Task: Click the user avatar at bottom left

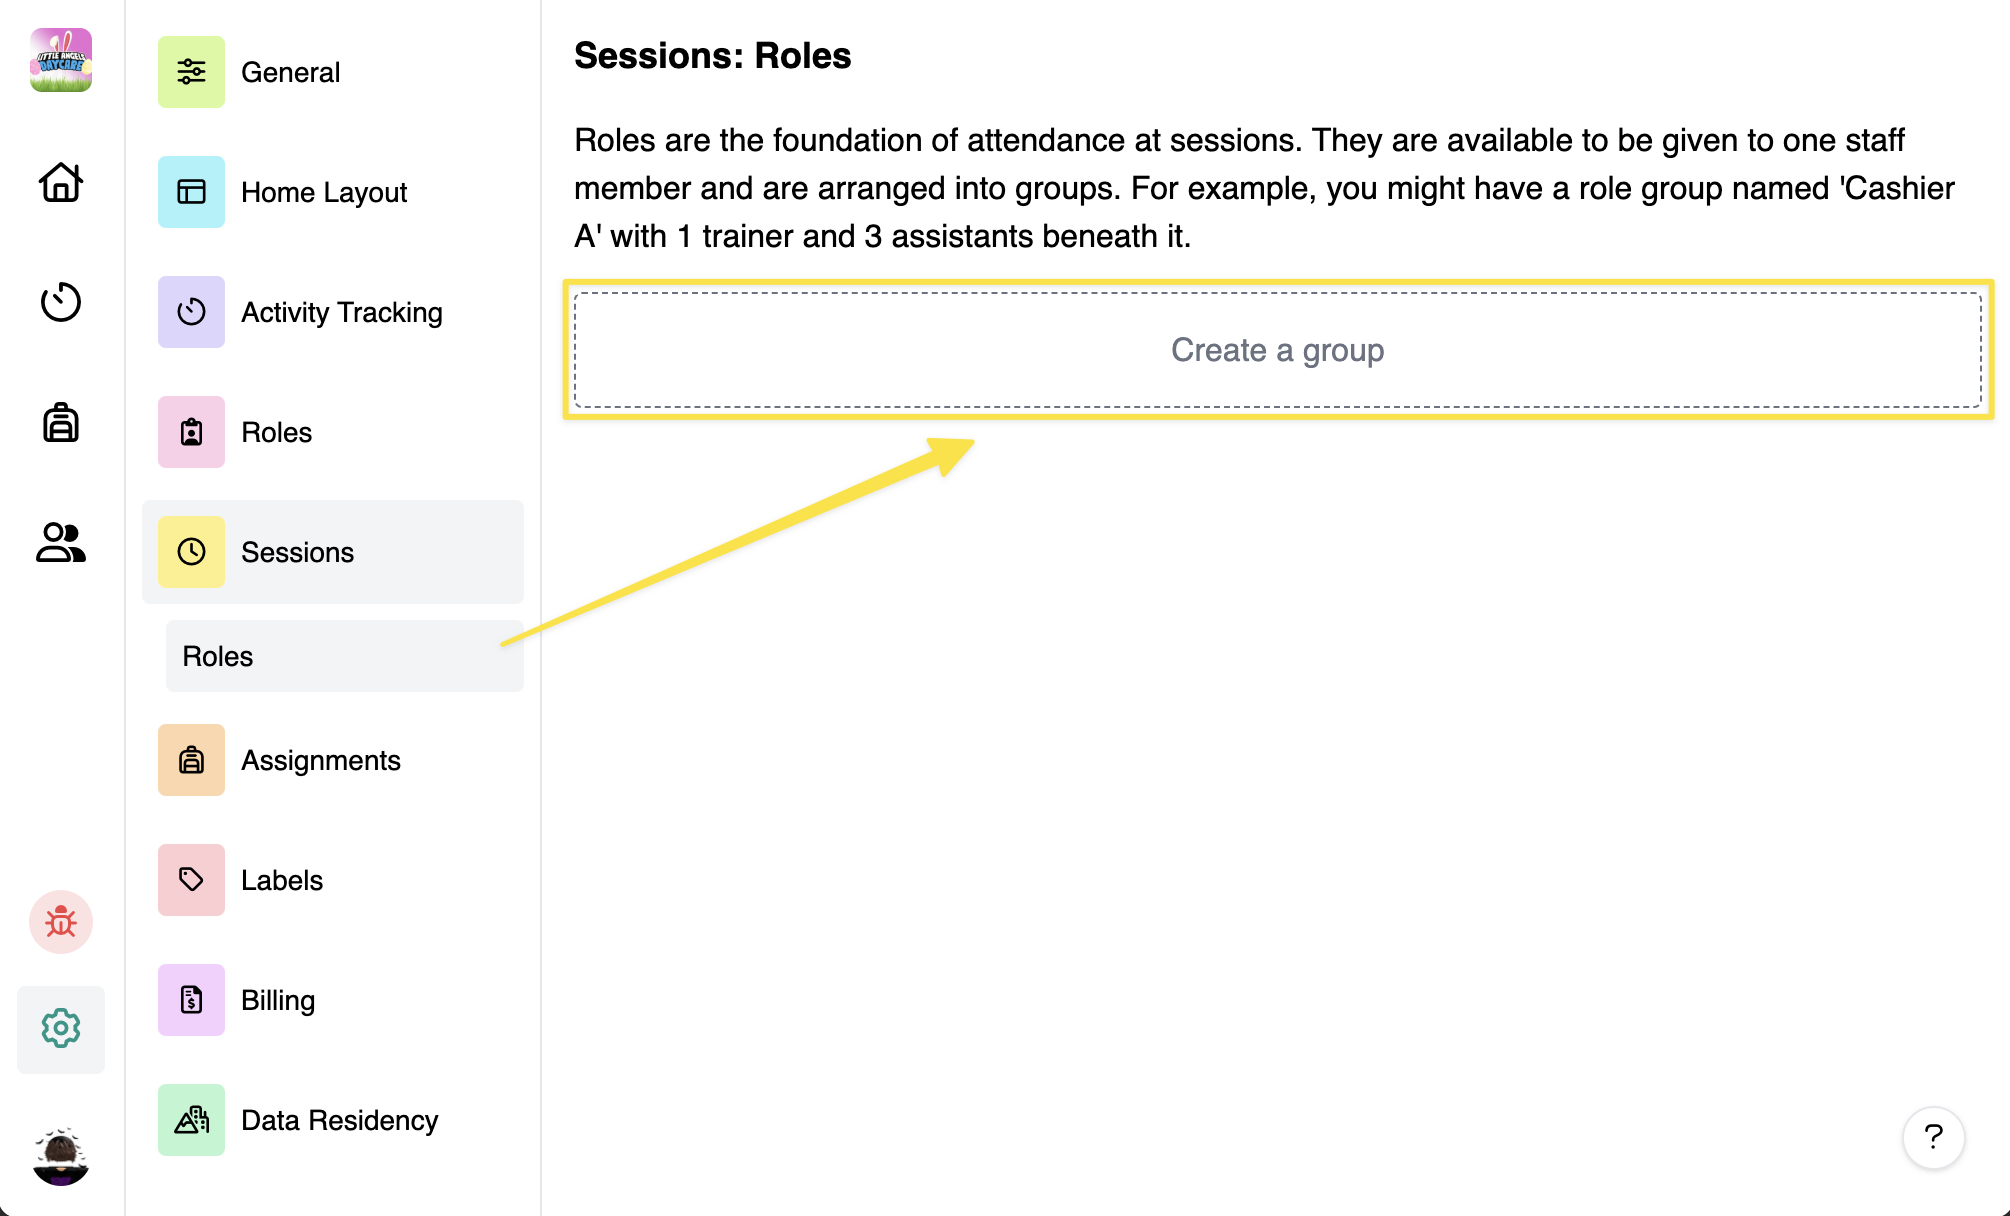Action: (61, 1157)
